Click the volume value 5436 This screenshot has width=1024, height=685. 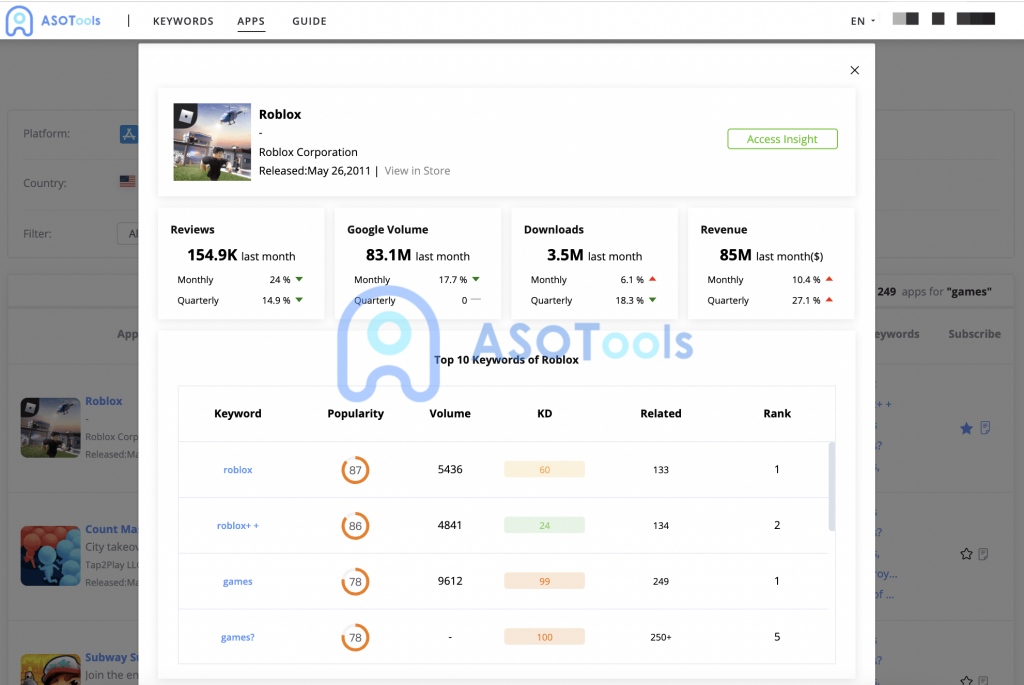pyautogui.click(x=450, y=470)
